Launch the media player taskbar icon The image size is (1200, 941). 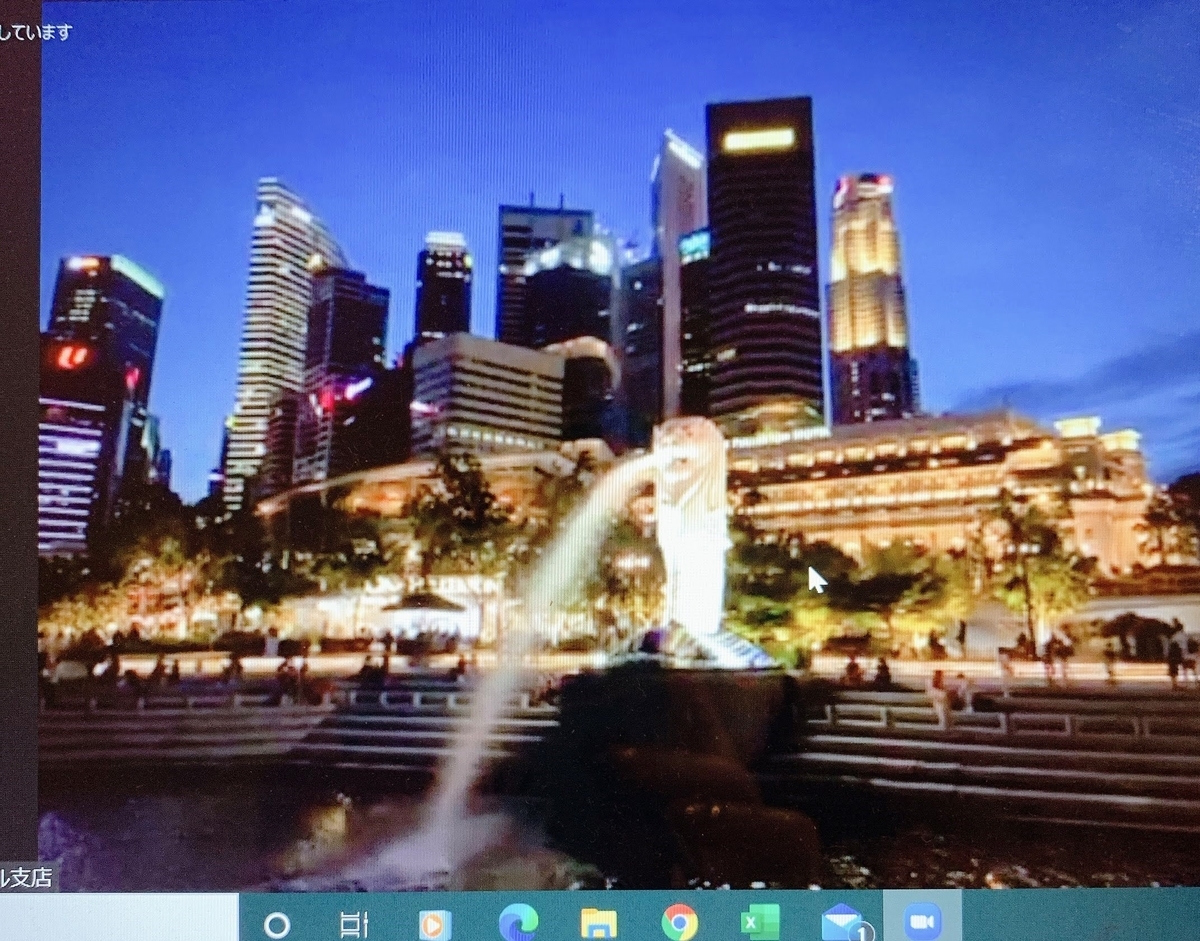(435, 925)
